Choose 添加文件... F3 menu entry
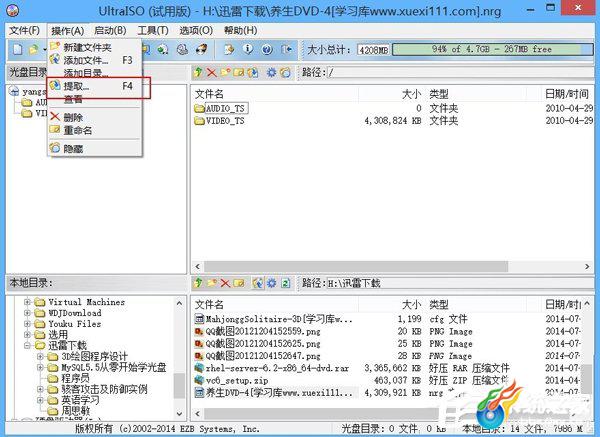600x437 pixels. [x=95, y=60]
